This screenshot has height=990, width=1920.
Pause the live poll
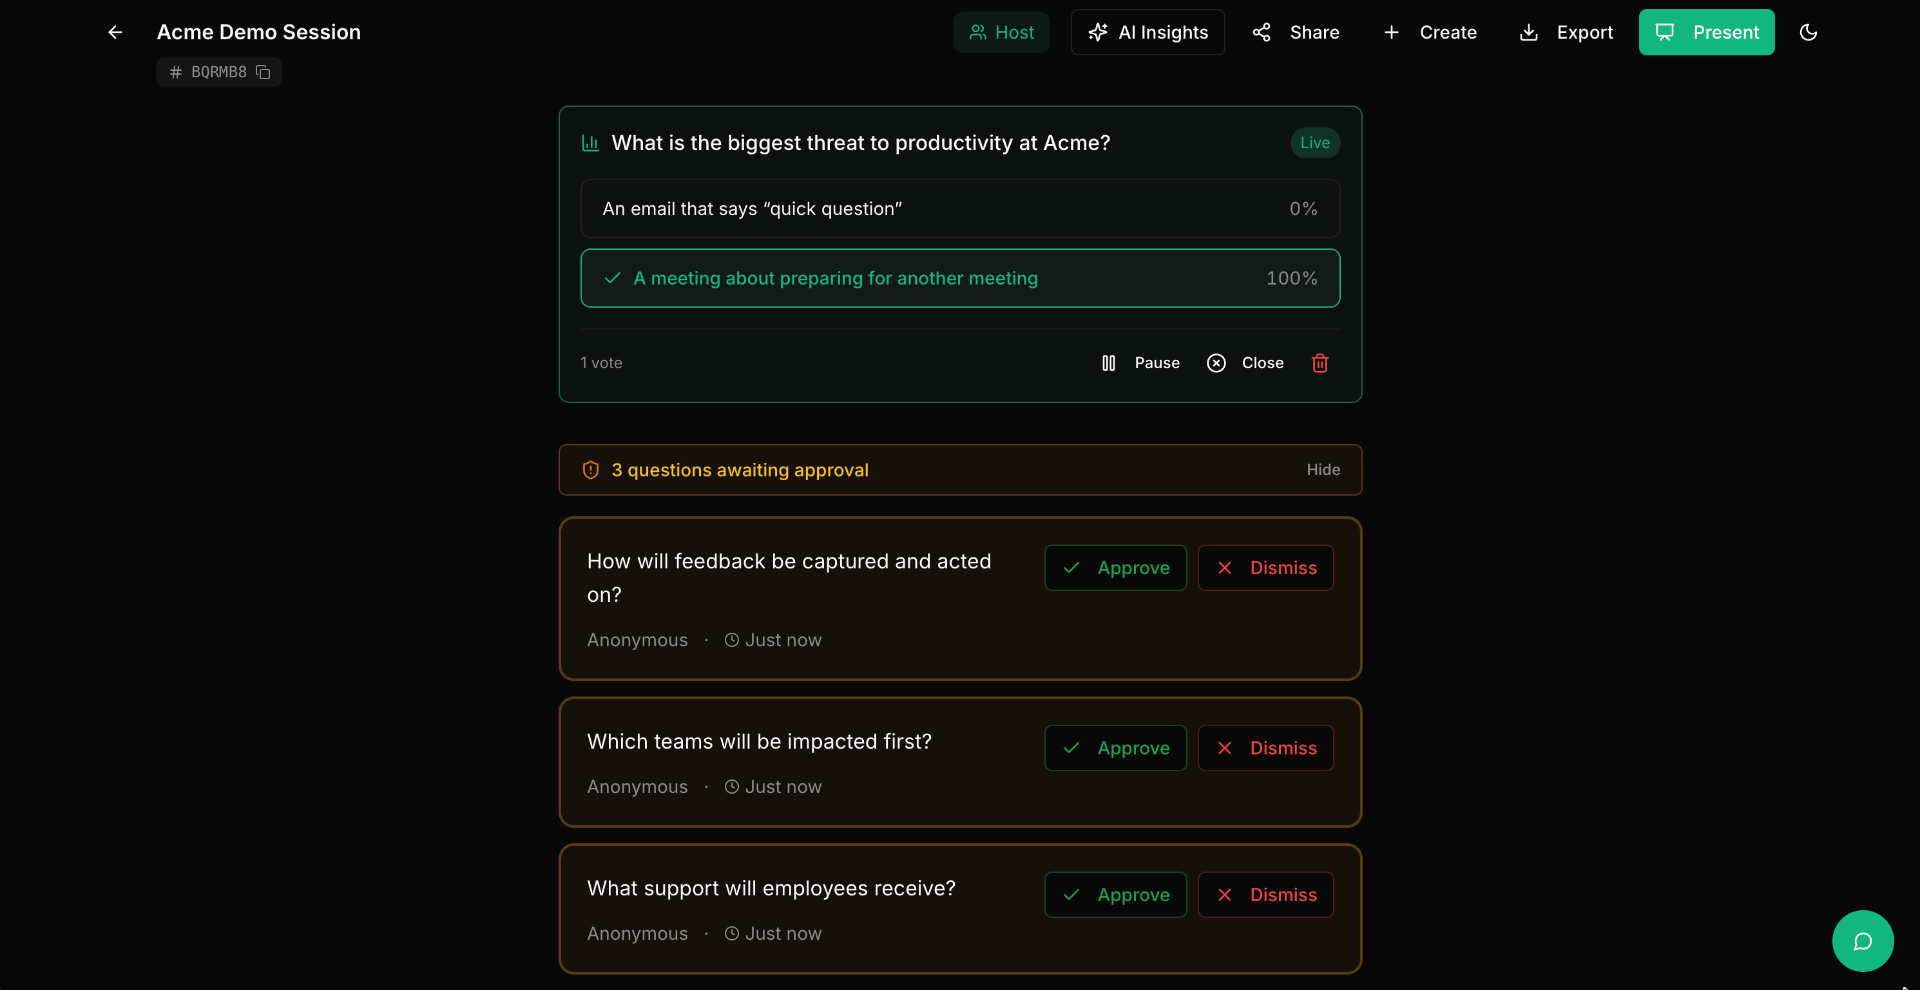(x=1140, y=363)
